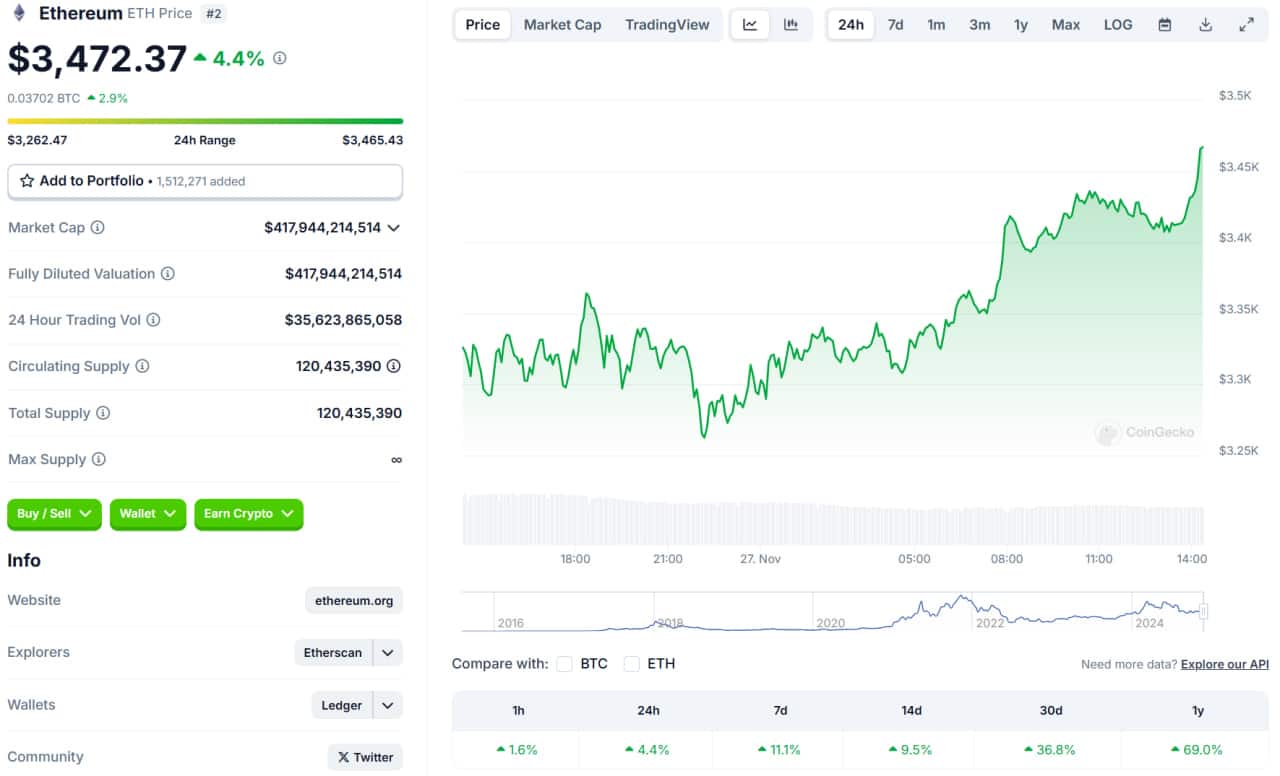Click the 1y change value 69.0%
The height and width of the screenshot is (776, 1280).
[x=1197, y=750]
